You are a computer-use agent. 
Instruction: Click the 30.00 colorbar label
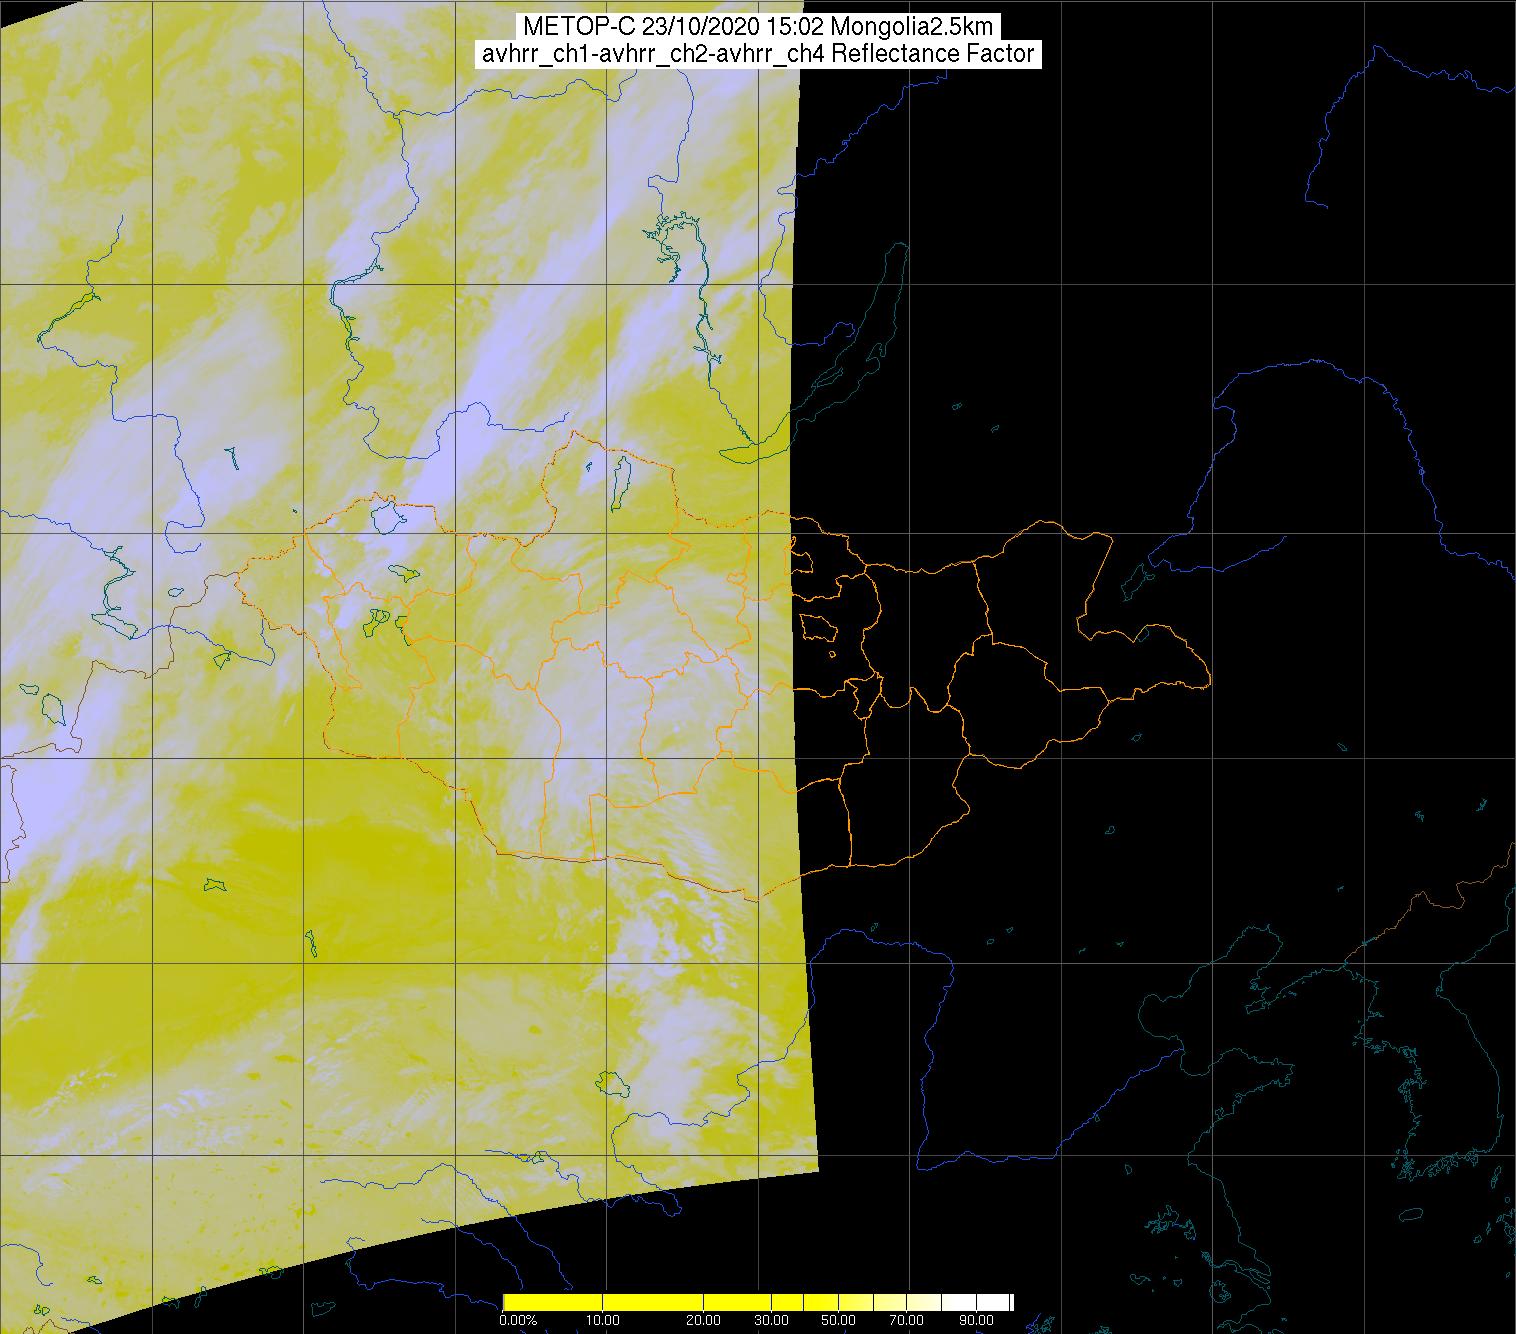click(x=771, y=1320)
